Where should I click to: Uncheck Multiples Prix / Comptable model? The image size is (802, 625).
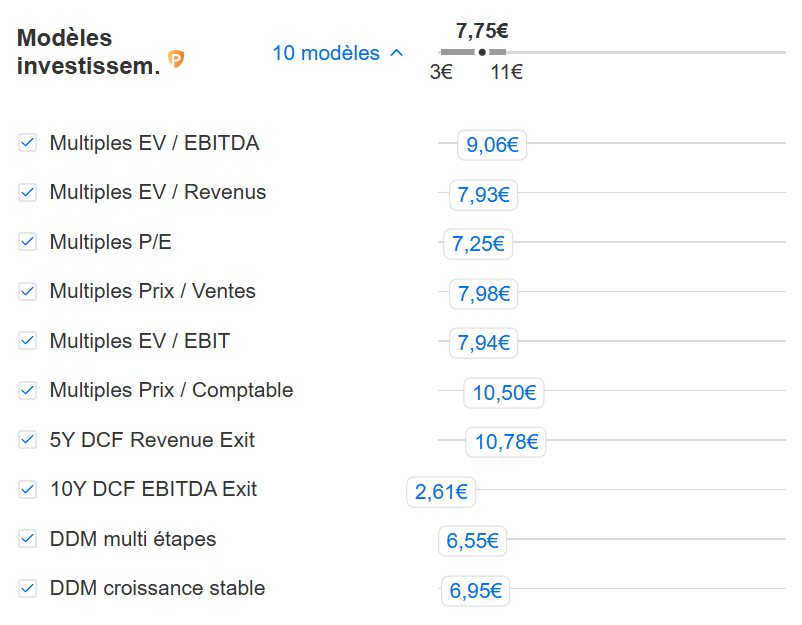(28, 390)
